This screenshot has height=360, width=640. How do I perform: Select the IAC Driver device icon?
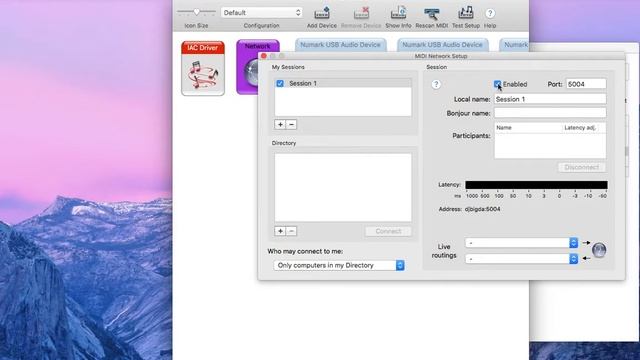pyautogui.click(x=203, y=68)
